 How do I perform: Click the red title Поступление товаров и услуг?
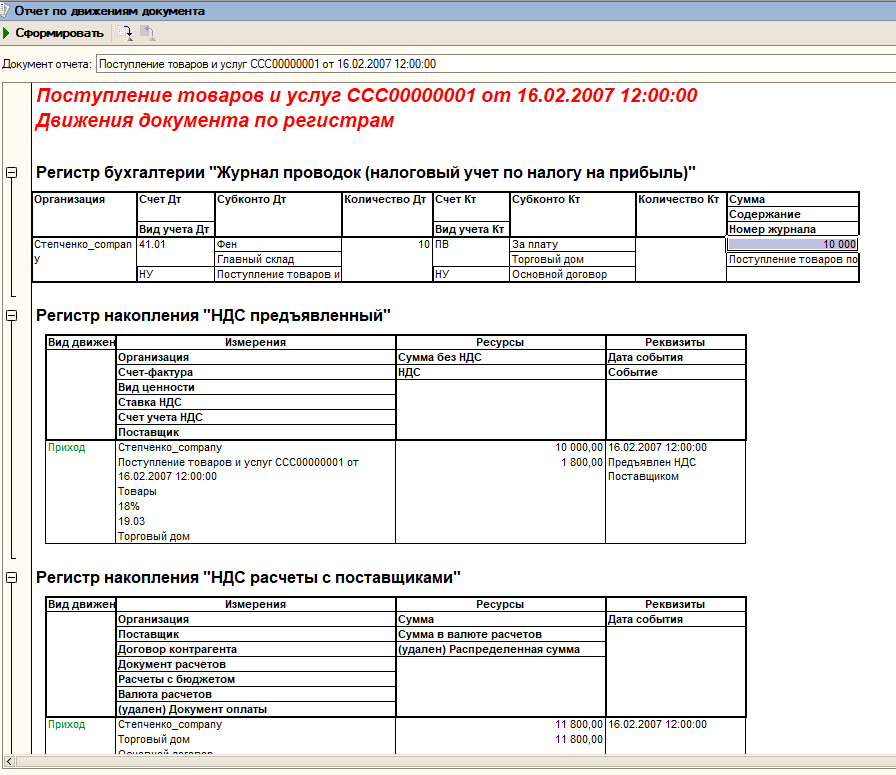coord(367,95)
